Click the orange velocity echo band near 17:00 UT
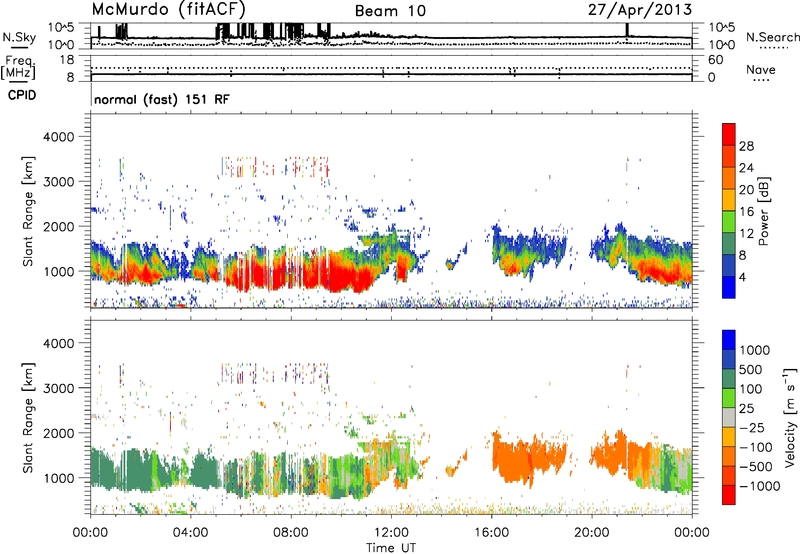 528,457
